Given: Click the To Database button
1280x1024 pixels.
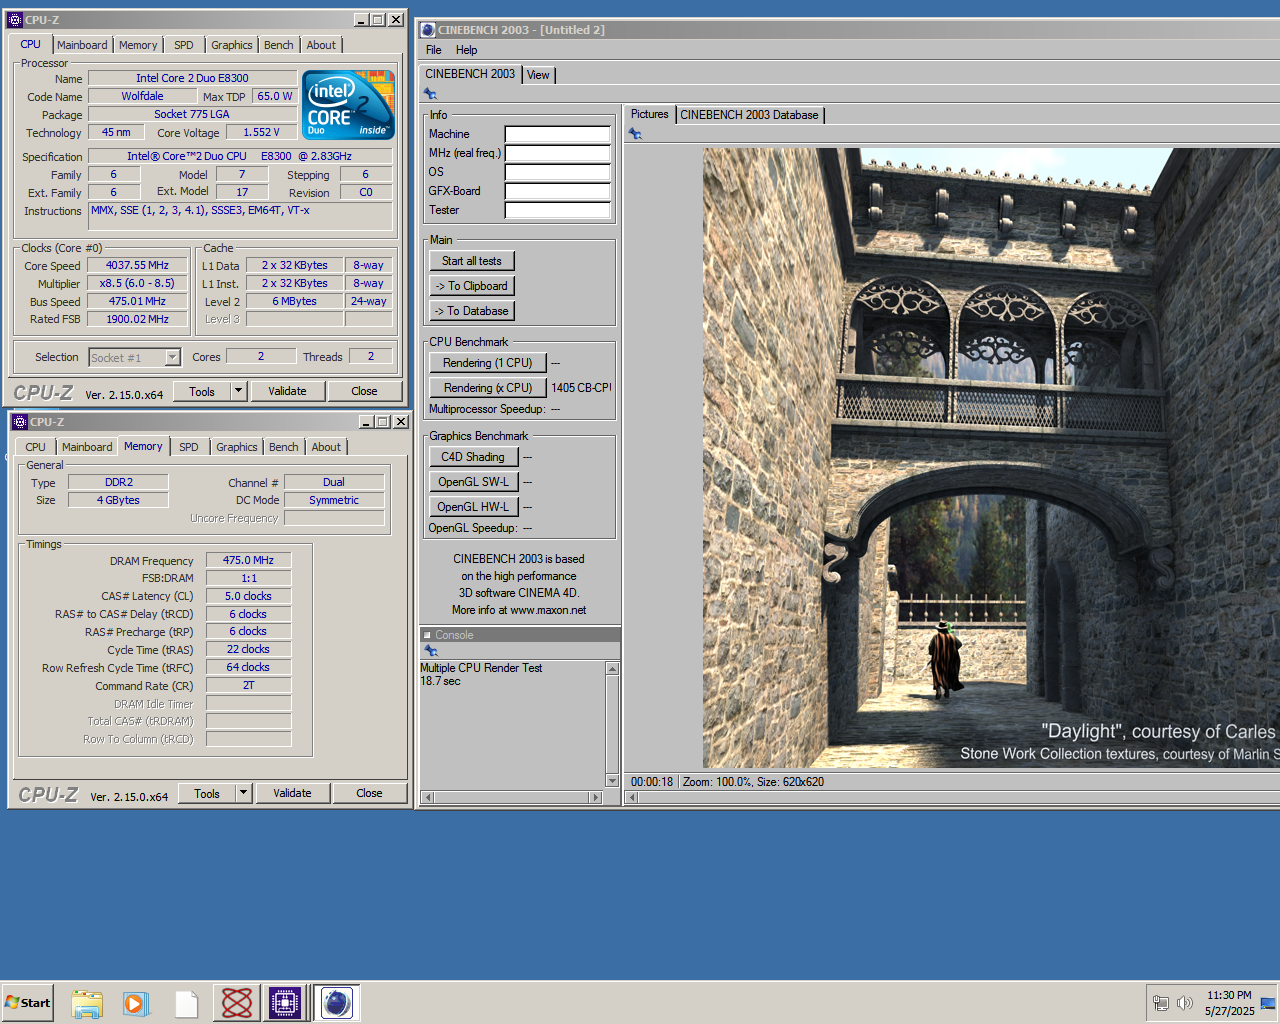Looking at the screenshot, I should (x=472, y=311).
